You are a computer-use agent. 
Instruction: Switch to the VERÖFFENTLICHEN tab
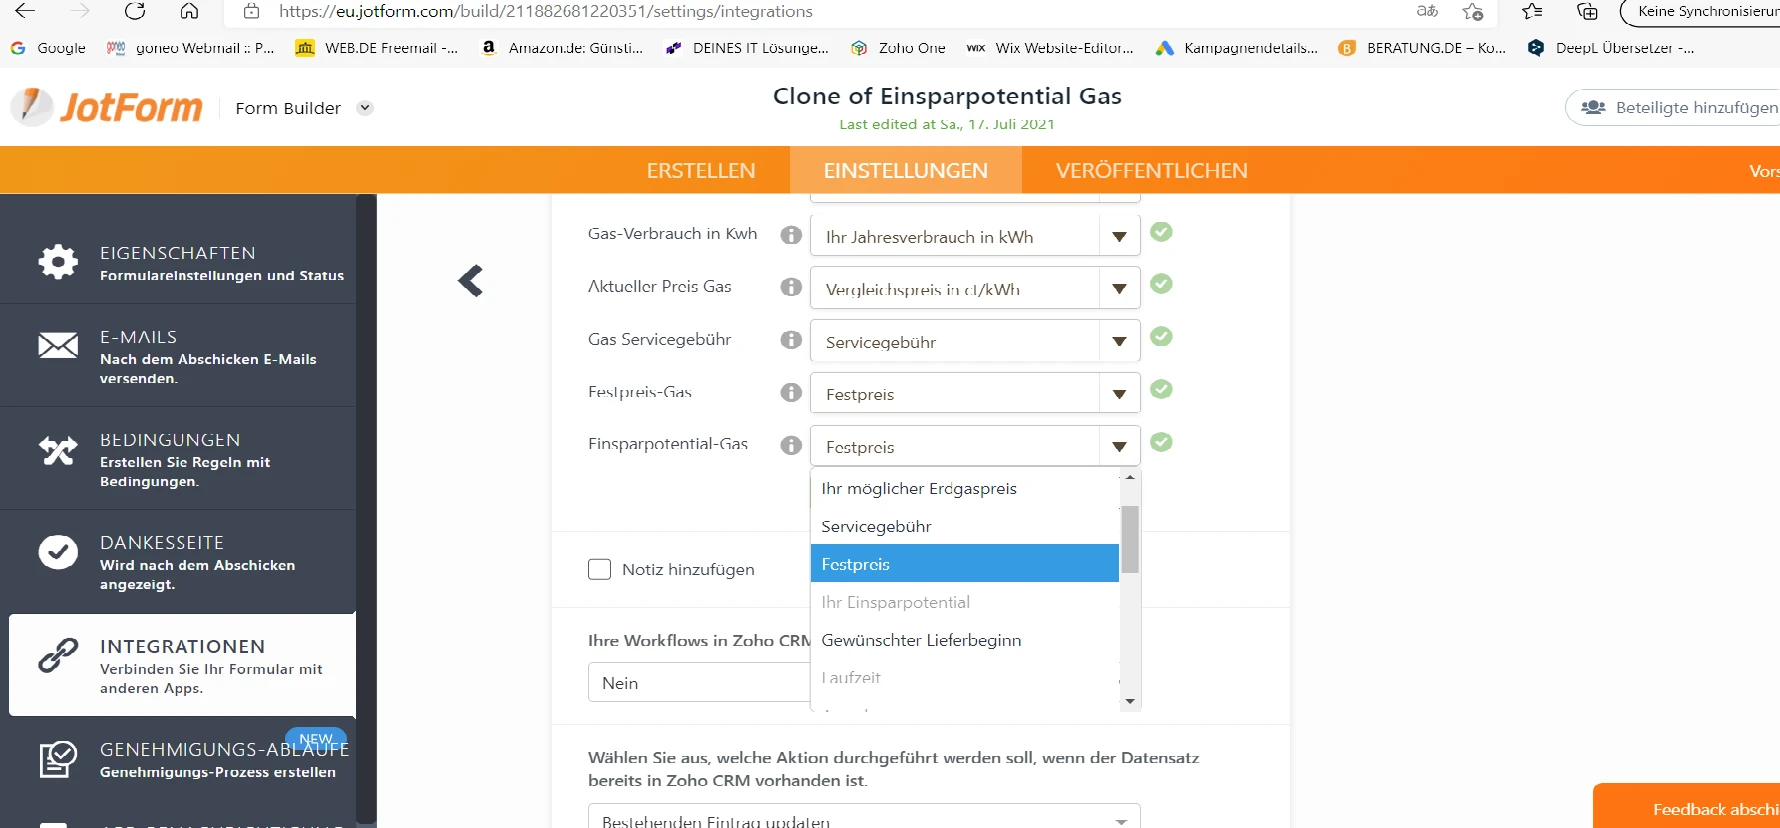[x=1151, y=170]
